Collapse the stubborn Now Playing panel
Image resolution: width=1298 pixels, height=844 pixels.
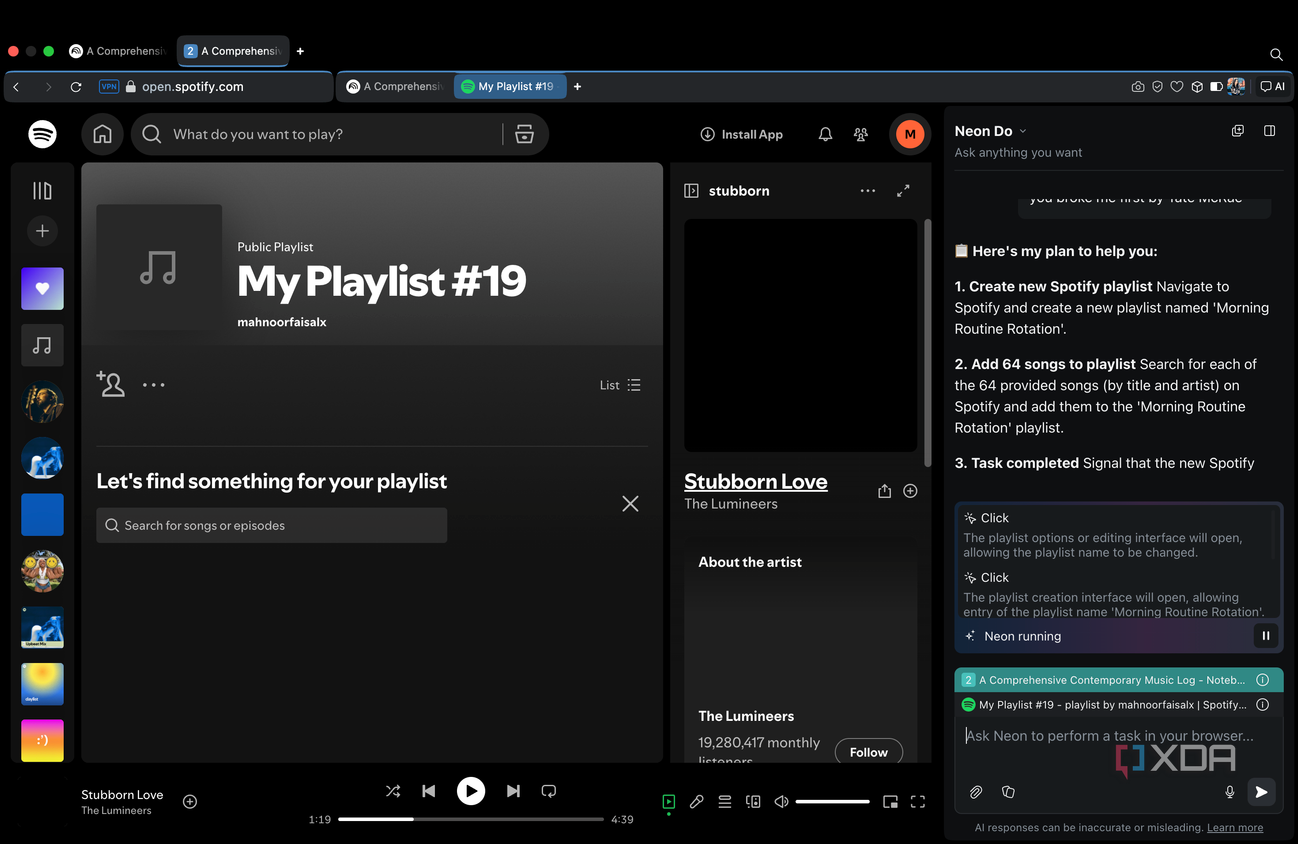(691, 190)
